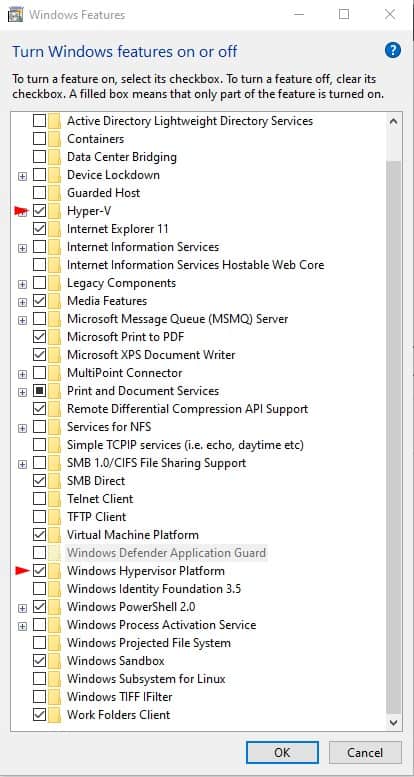Click the folder icon next to Guarded Host
Screen dimensions: 414x777
point(55,193)
